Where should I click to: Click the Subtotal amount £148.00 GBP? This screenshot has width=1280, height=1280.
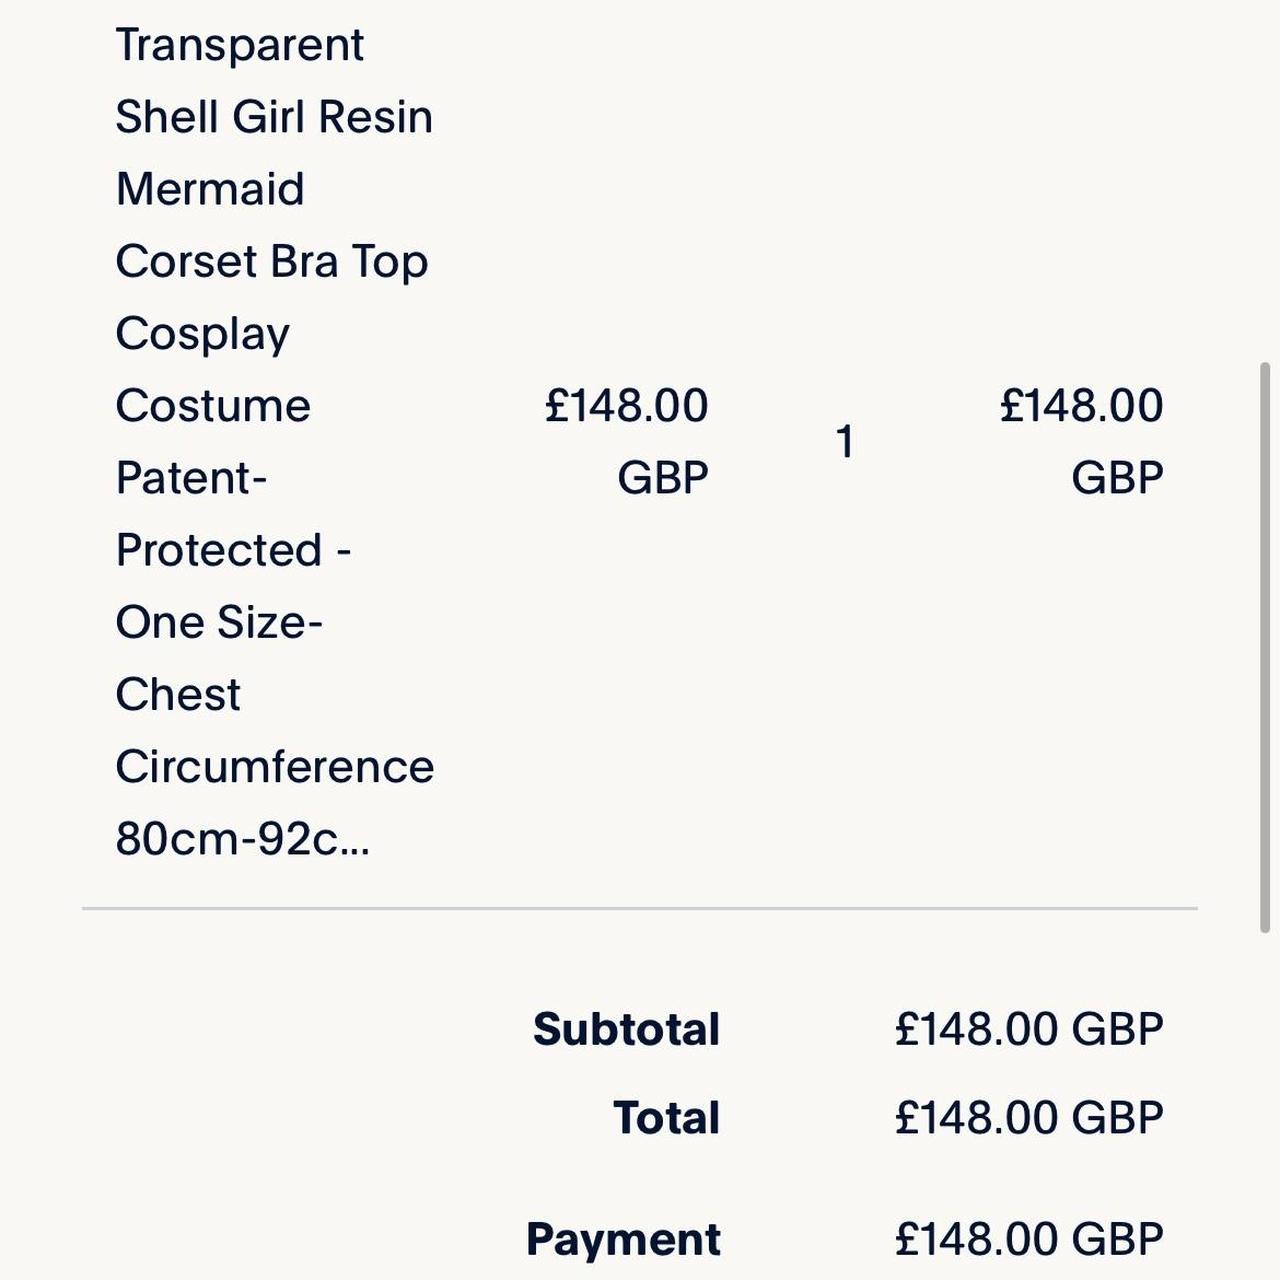[1029, 1029]
